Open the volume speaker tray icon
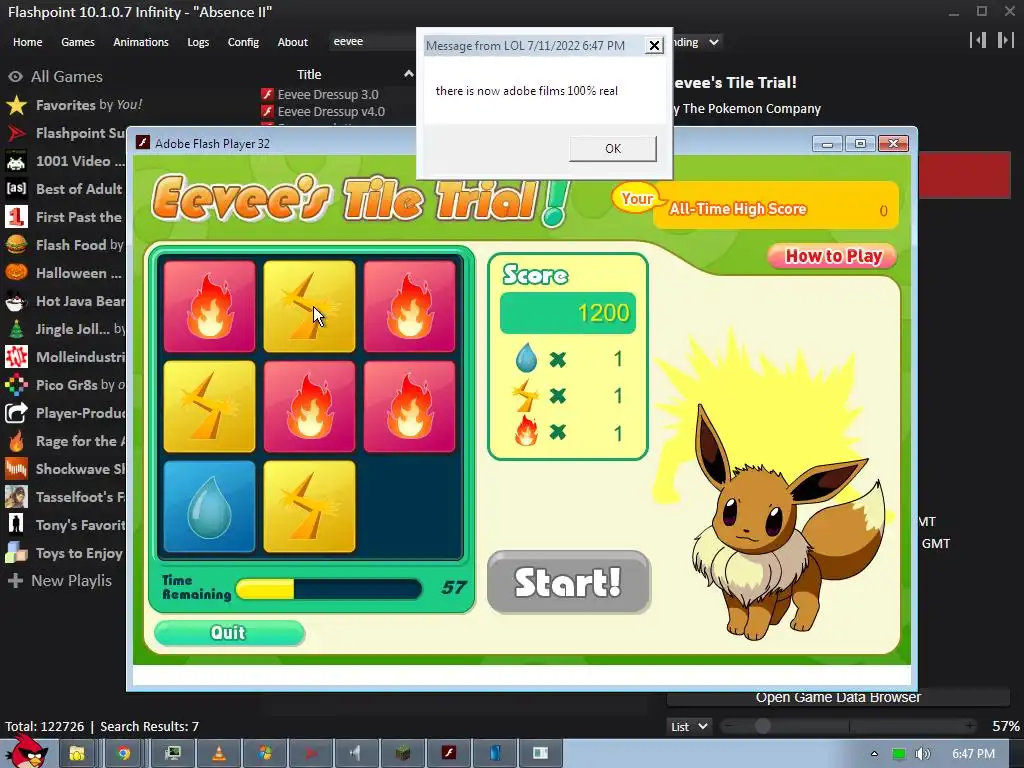The width and height of the screenshot is (1024, 768). coord(922,754)
